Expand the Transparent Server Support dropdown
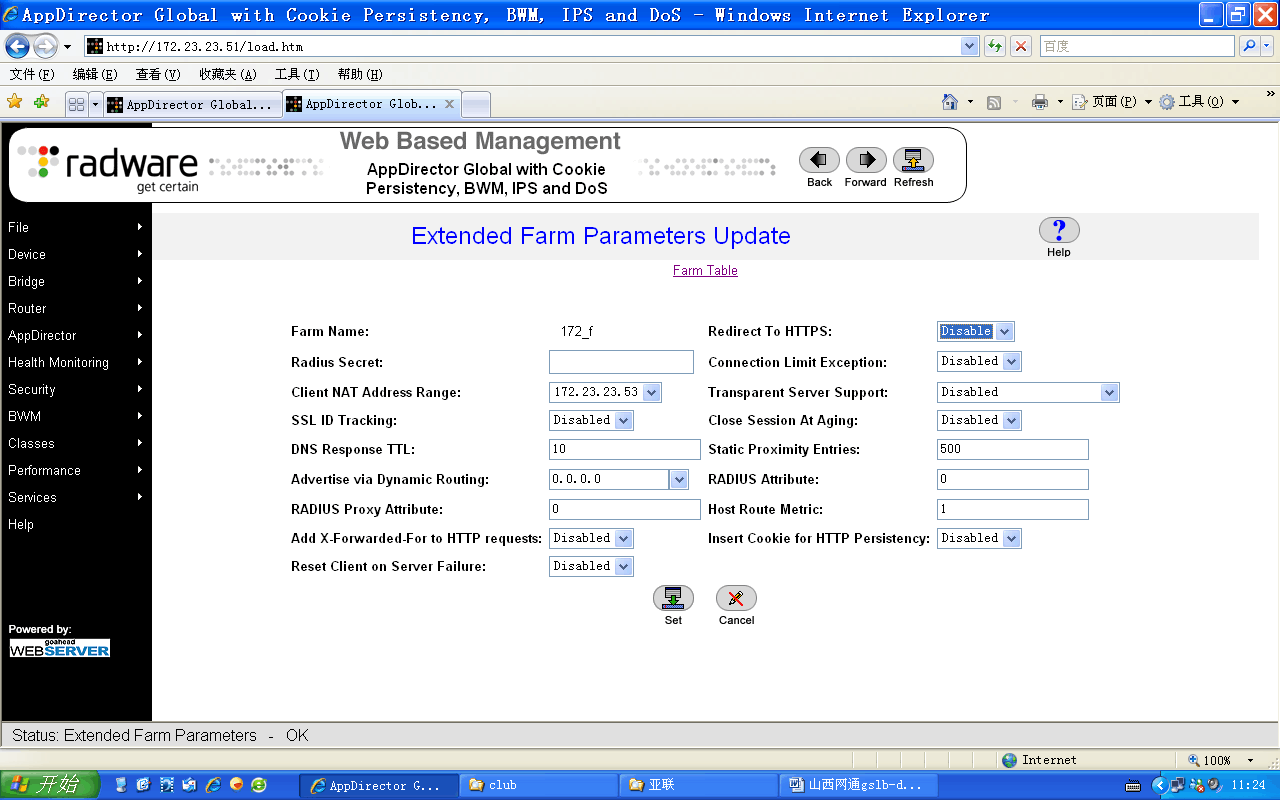This screenshot has width=1280, height=800. pos(1109,392)
